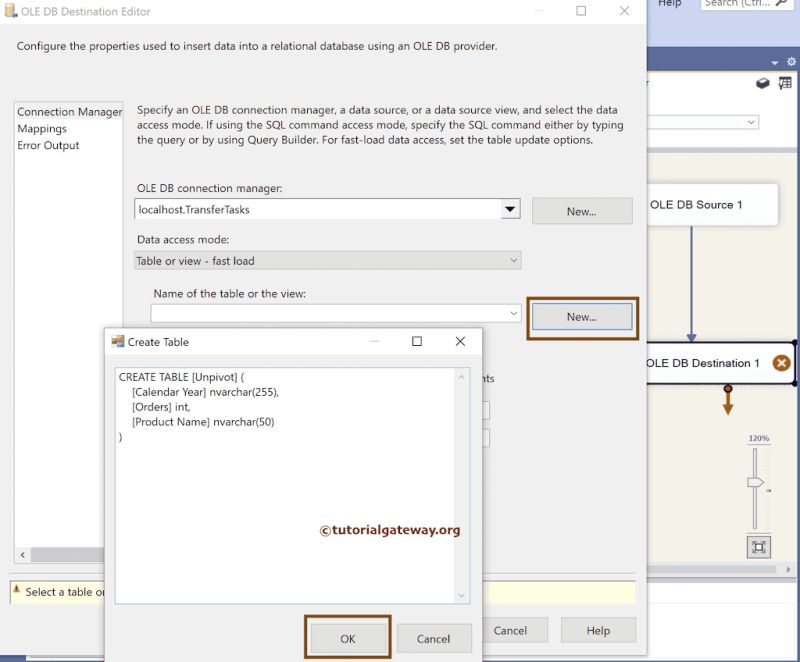This screenshot has height=662, width=800.
Task: Select the Error Output page
Action: coord(48,145)
